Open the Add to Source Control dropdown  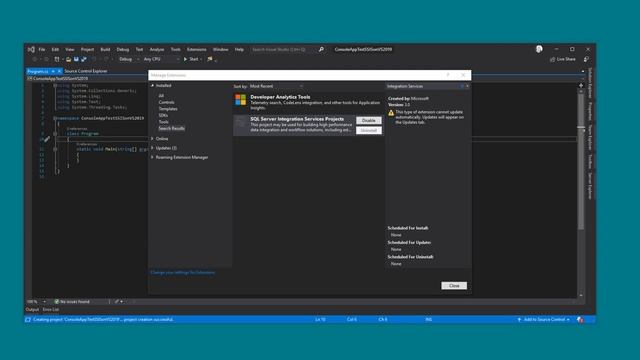544,320
